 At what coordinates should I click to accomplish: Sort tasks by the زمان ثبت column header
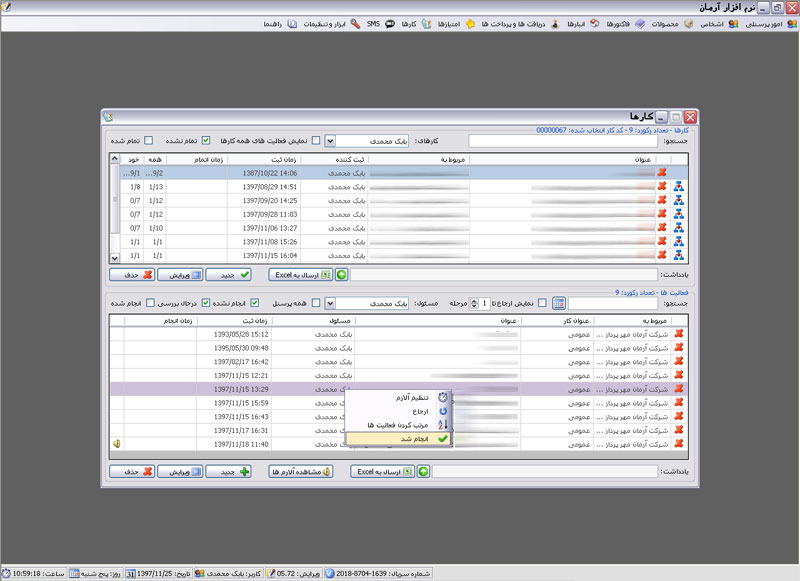pos(262,160)
